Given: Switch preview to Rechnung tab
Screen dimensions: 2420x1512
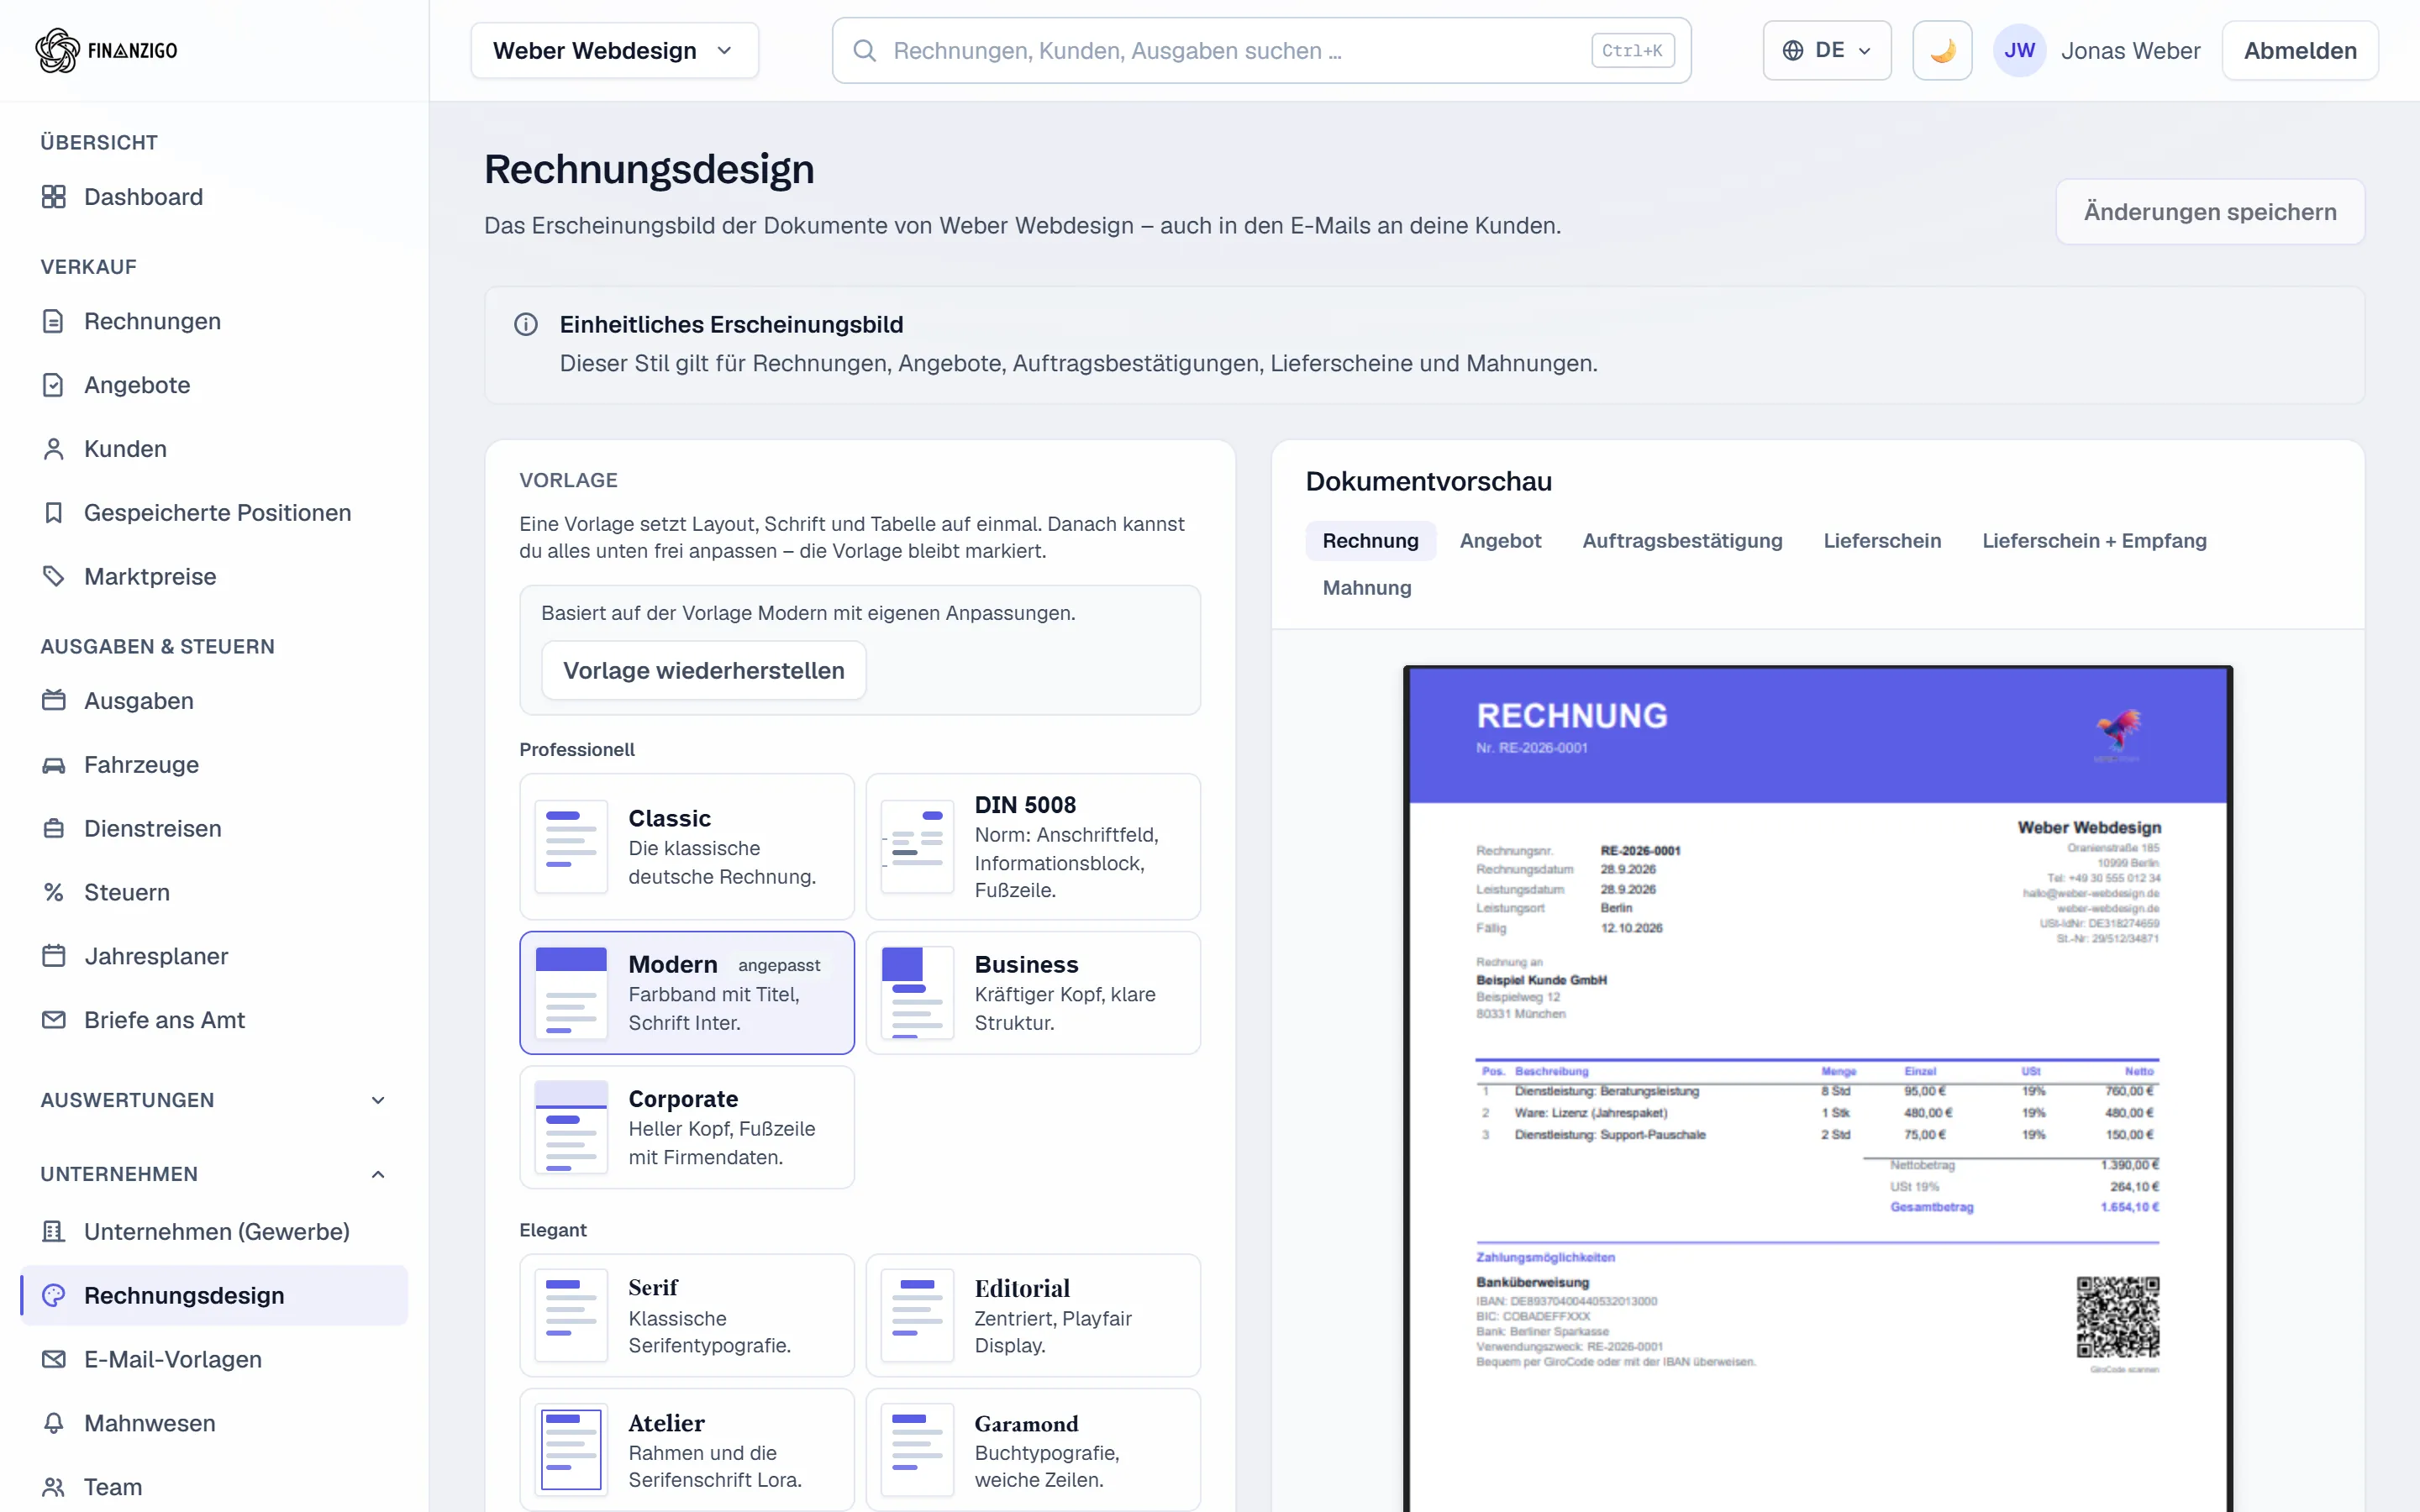Looking at the screenshot, I should point(1370,541).
